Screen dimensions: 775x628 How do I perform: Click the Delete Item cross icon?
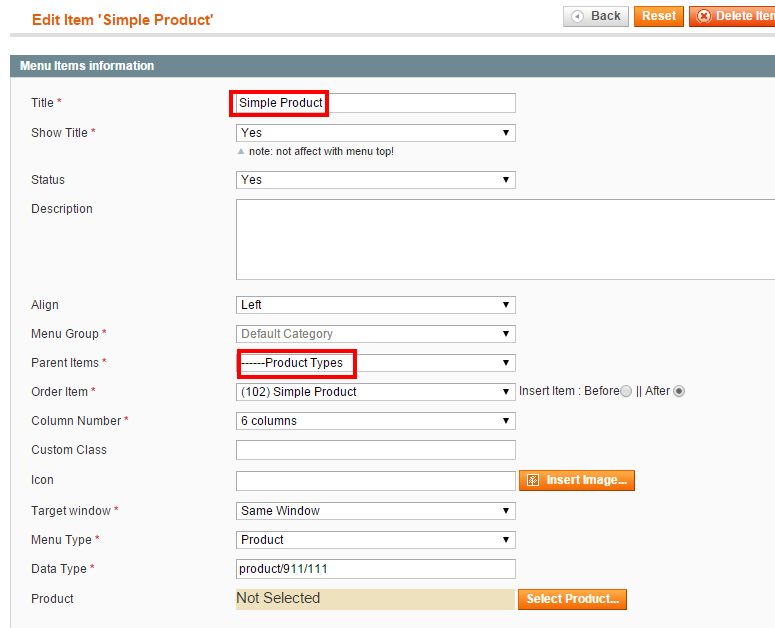point(704,16)
